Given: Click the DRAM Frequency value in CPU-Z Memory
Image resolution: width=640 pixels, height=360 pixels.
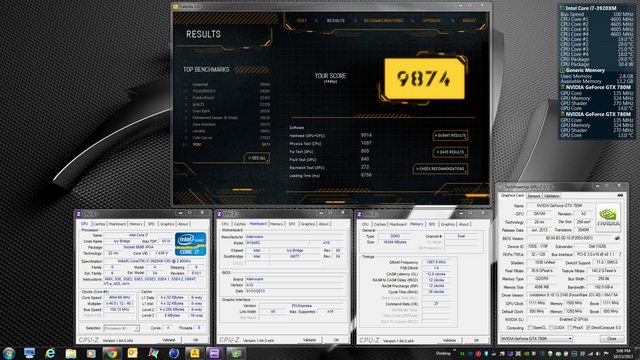Looking at the screenshot, I should (436, 262).
